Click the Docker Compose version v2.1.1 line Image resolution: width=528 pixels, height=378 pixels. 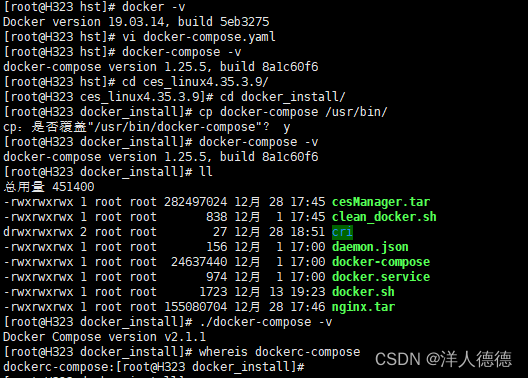click(104, 337)
